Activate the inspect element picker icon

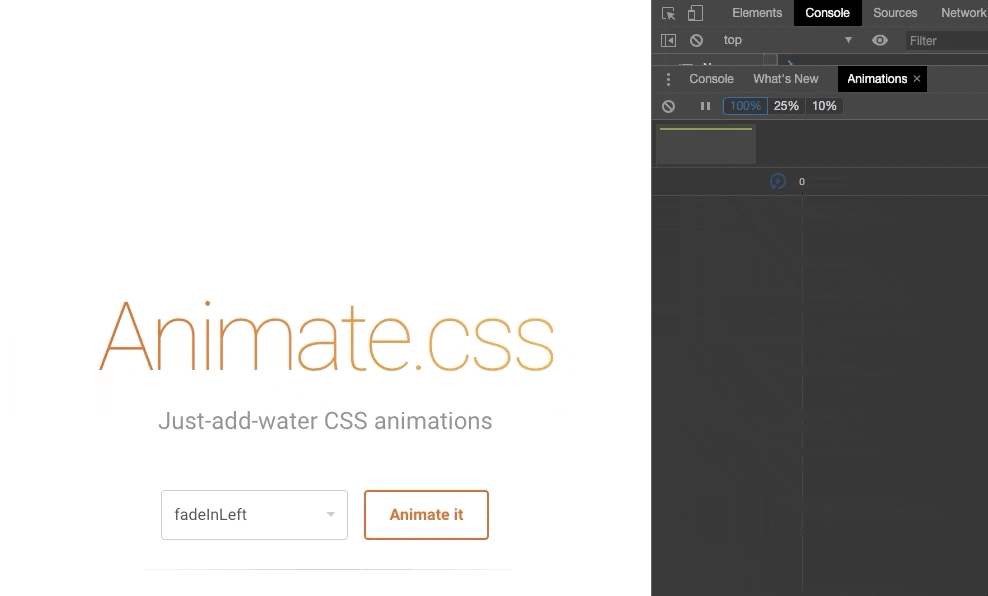point(668,13)
